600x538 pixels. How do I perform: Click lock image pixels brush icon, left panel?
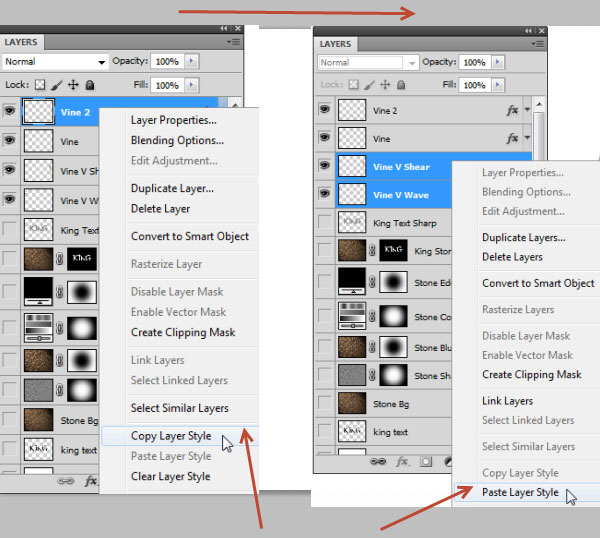57,85
